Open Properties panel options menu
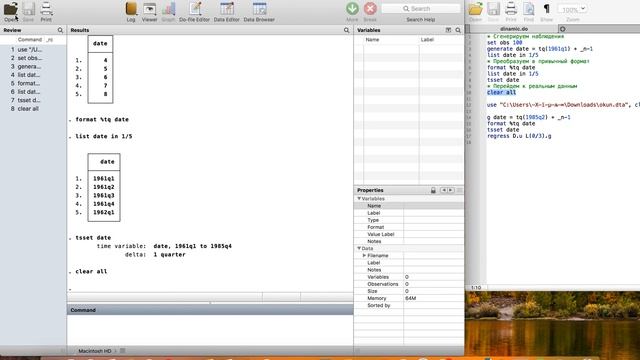 [460, 190]
